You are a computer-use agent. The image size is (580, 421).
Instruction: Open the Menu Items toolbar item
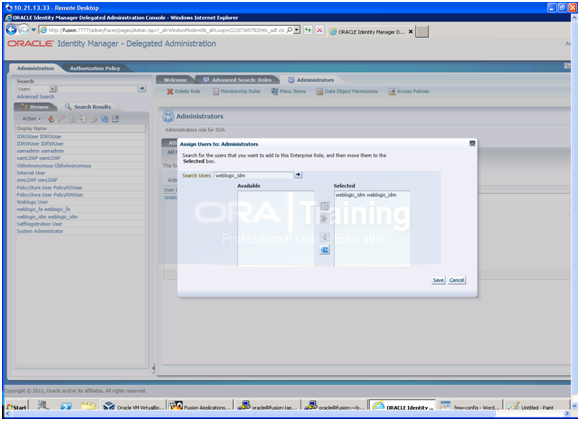pyautogui.click(x=289, y=91)
